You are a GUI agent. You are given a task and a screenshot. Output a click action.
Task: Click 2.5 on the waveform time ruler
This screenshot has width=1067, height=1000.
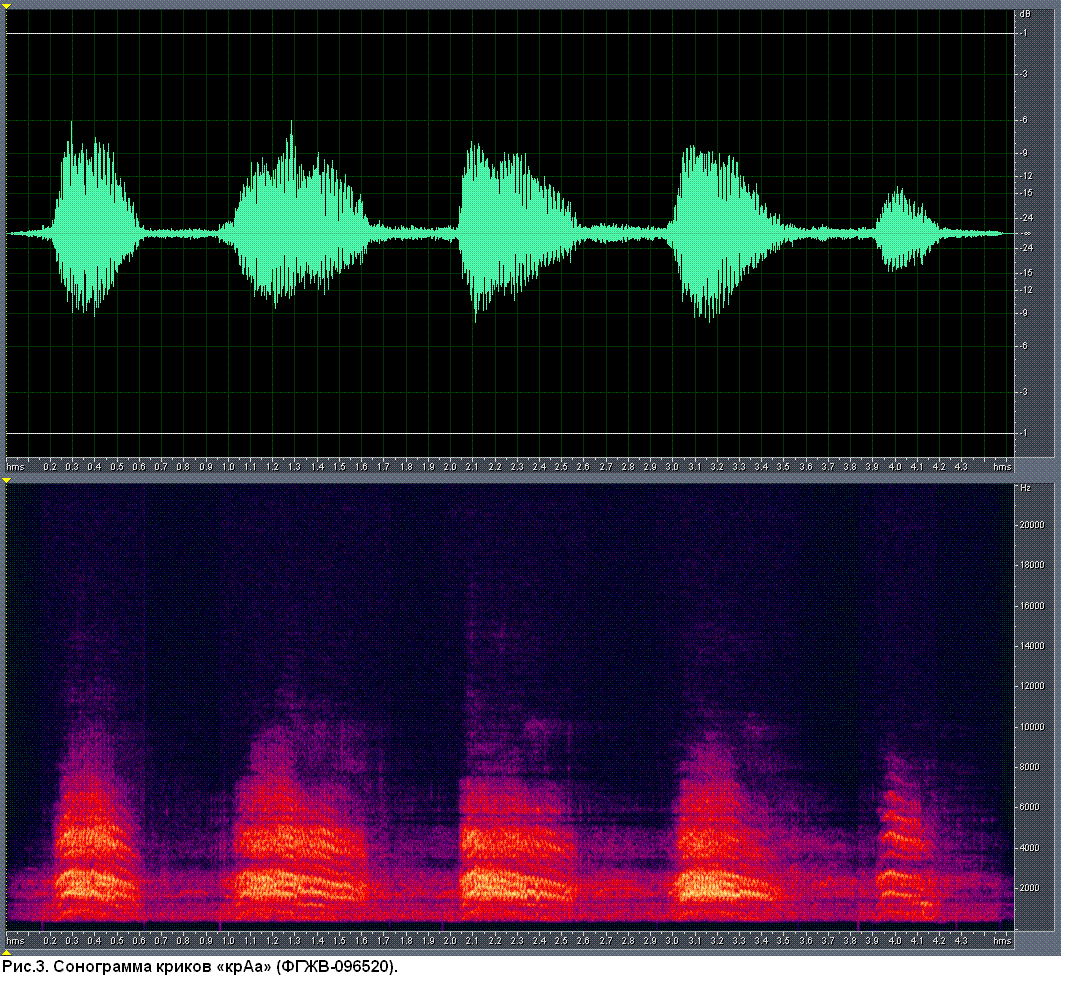(x=561, y=467)
